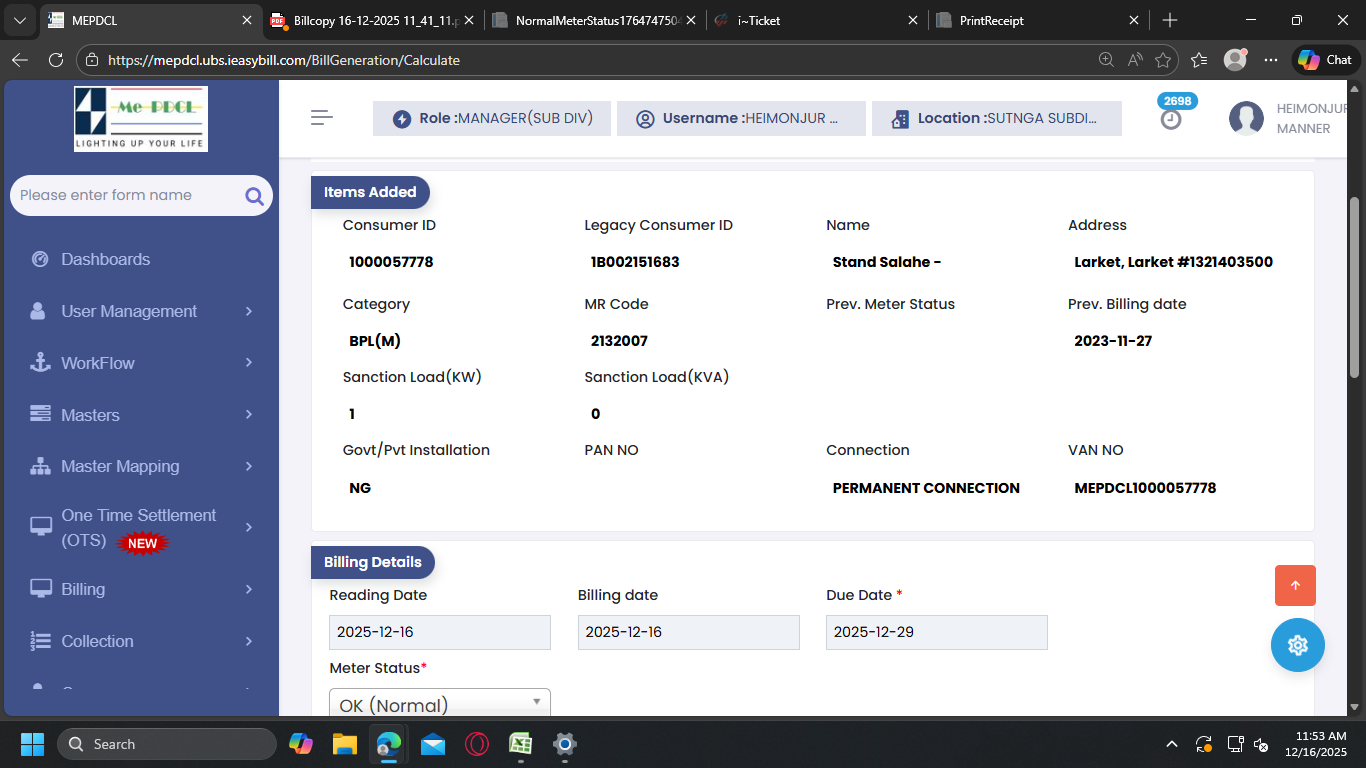Expand the One Time Settlement chevron
Image resolution: width=1366 pixels, height=768 pixels.
(249, 527)
